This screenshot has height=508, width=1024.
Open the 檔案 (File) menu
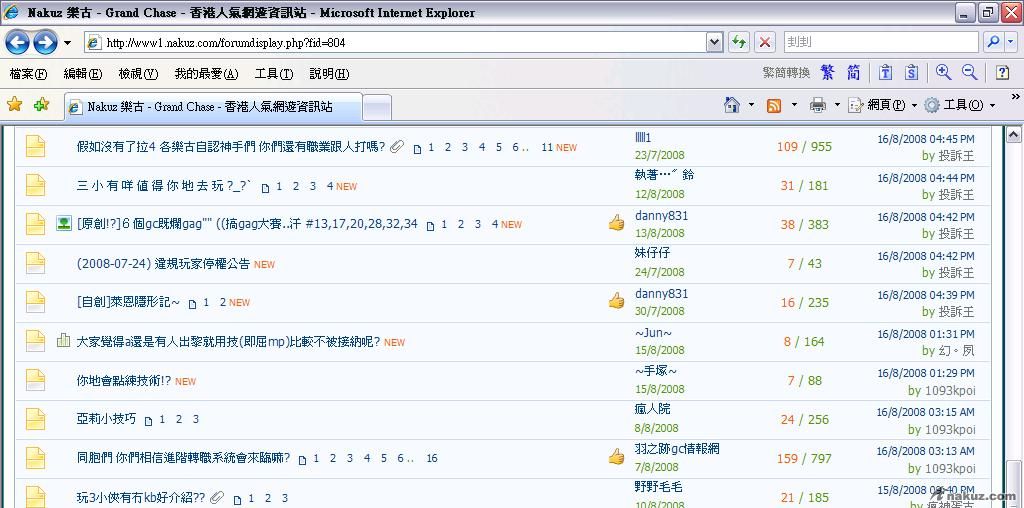(x=28, y=74)
